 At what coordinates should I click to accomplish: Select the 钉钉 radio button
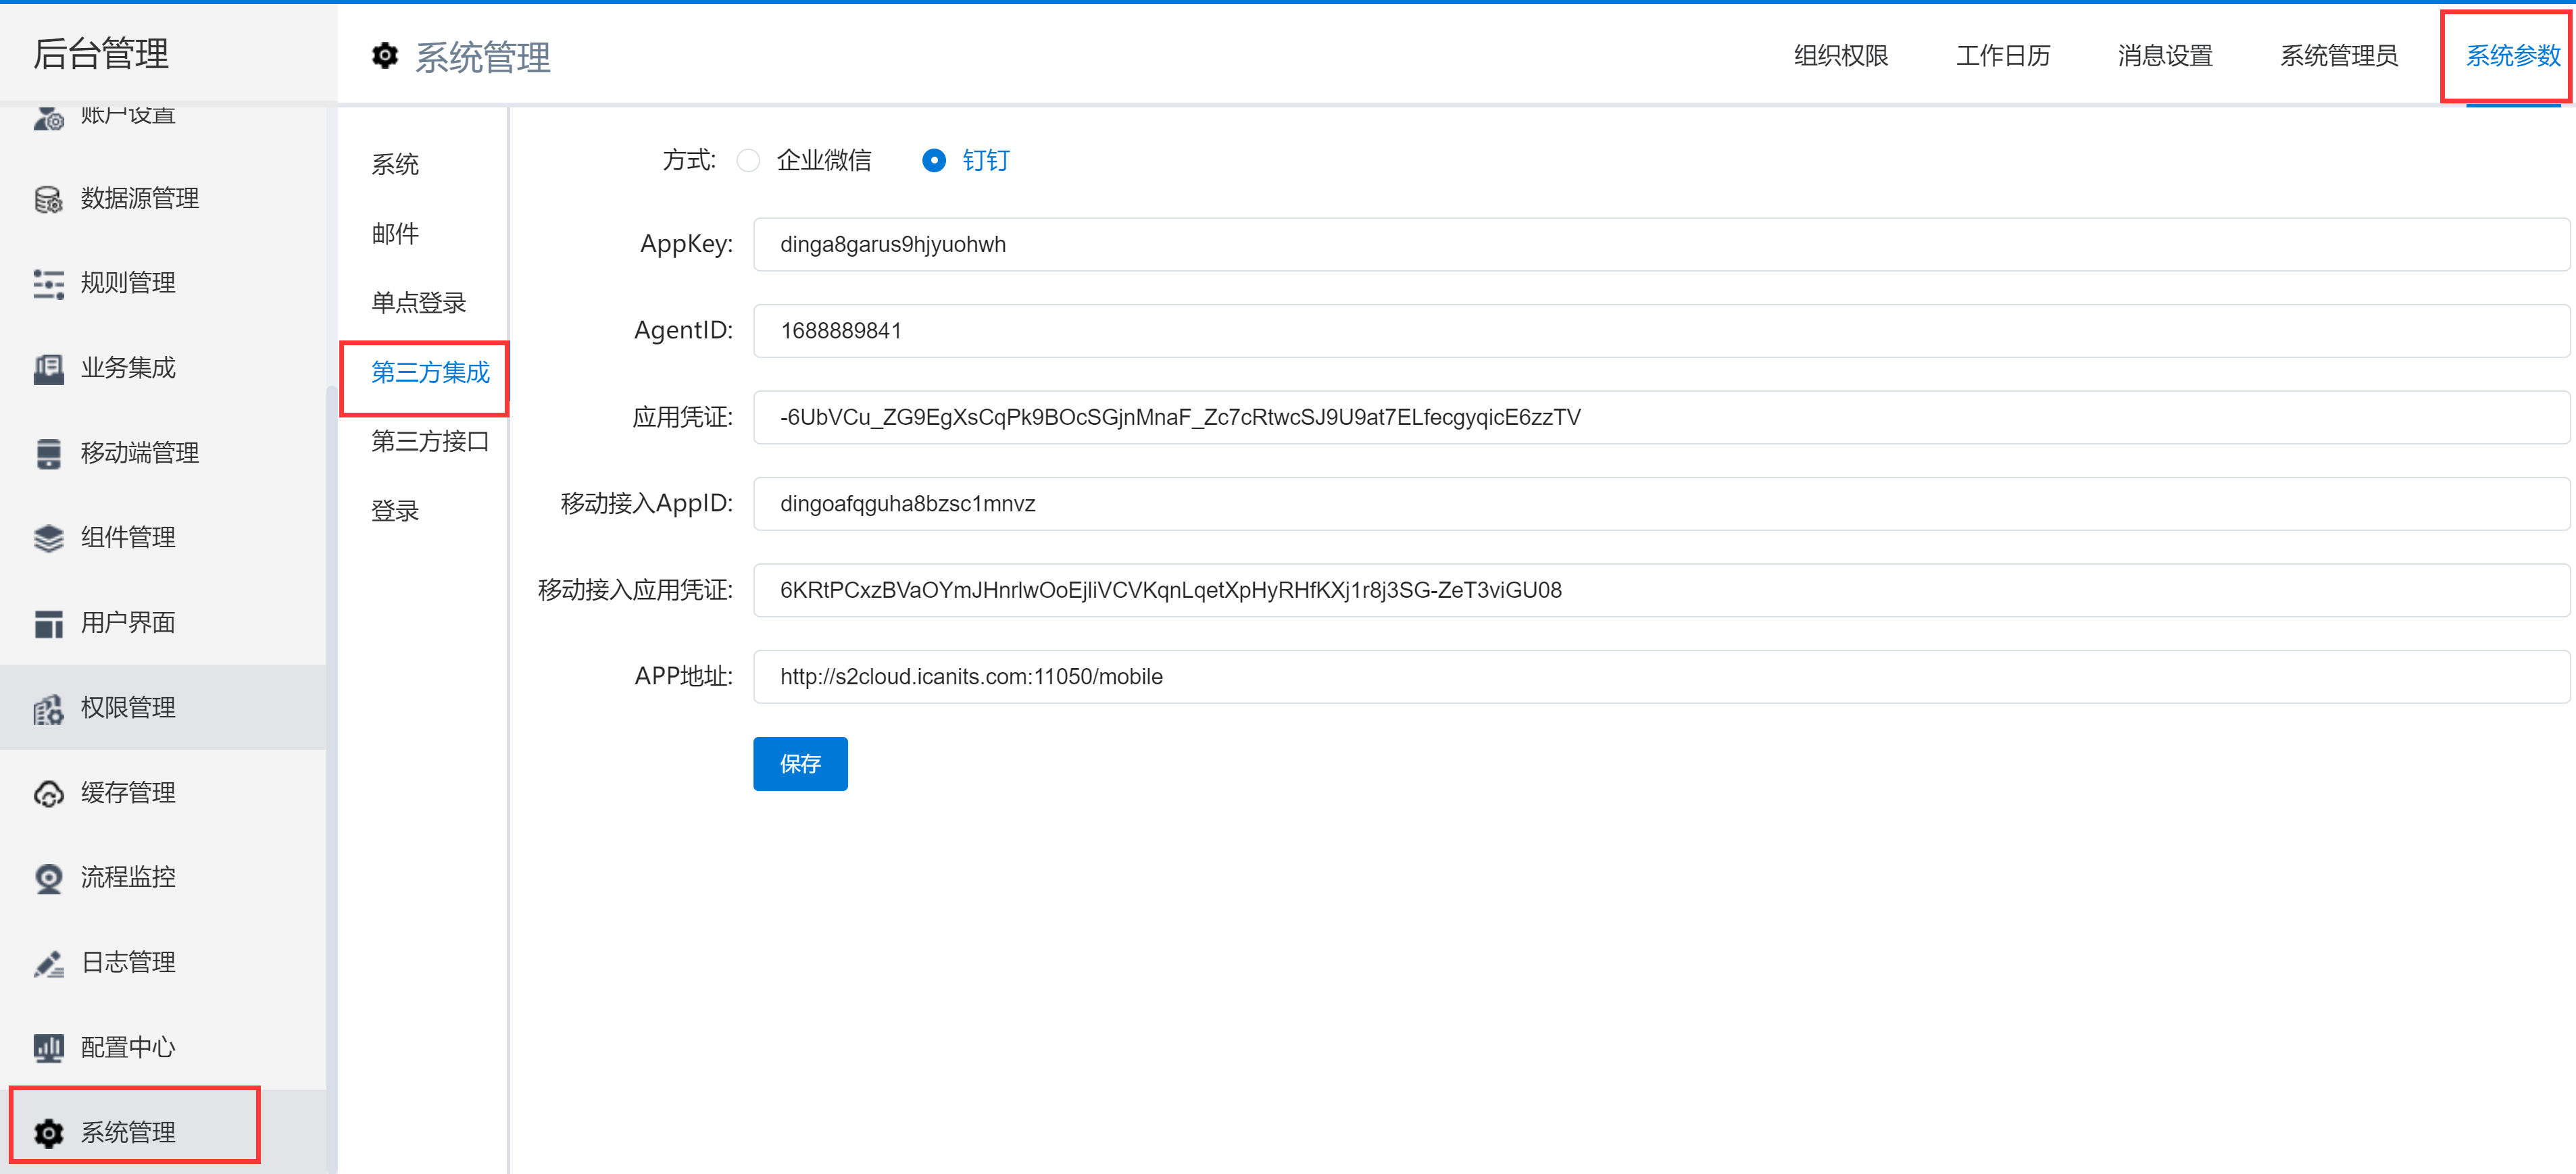[x=933, y=160]
